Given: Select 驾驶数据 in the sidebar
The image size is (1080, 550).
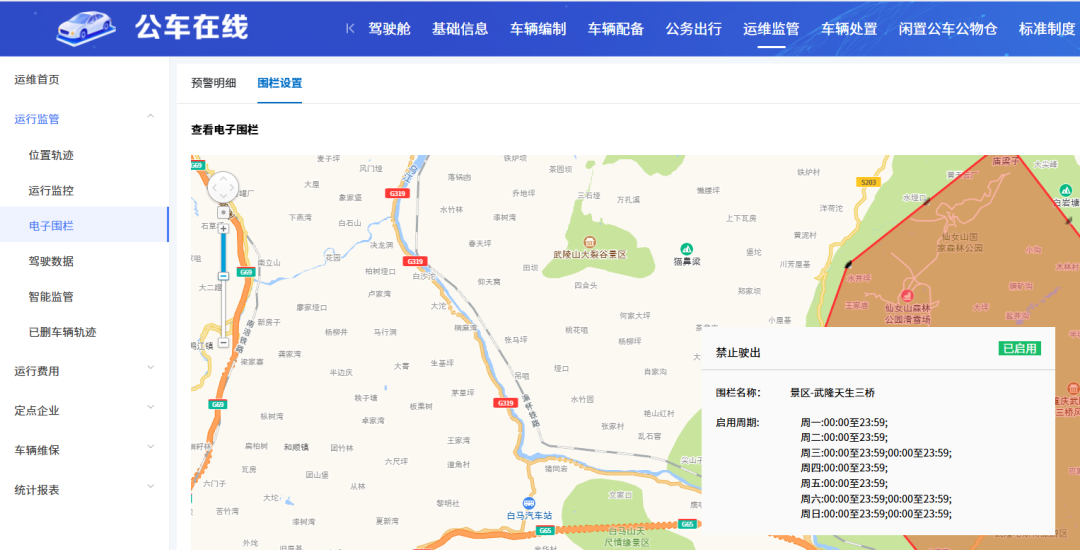Looking at the screenshot, I should (51, 261).
